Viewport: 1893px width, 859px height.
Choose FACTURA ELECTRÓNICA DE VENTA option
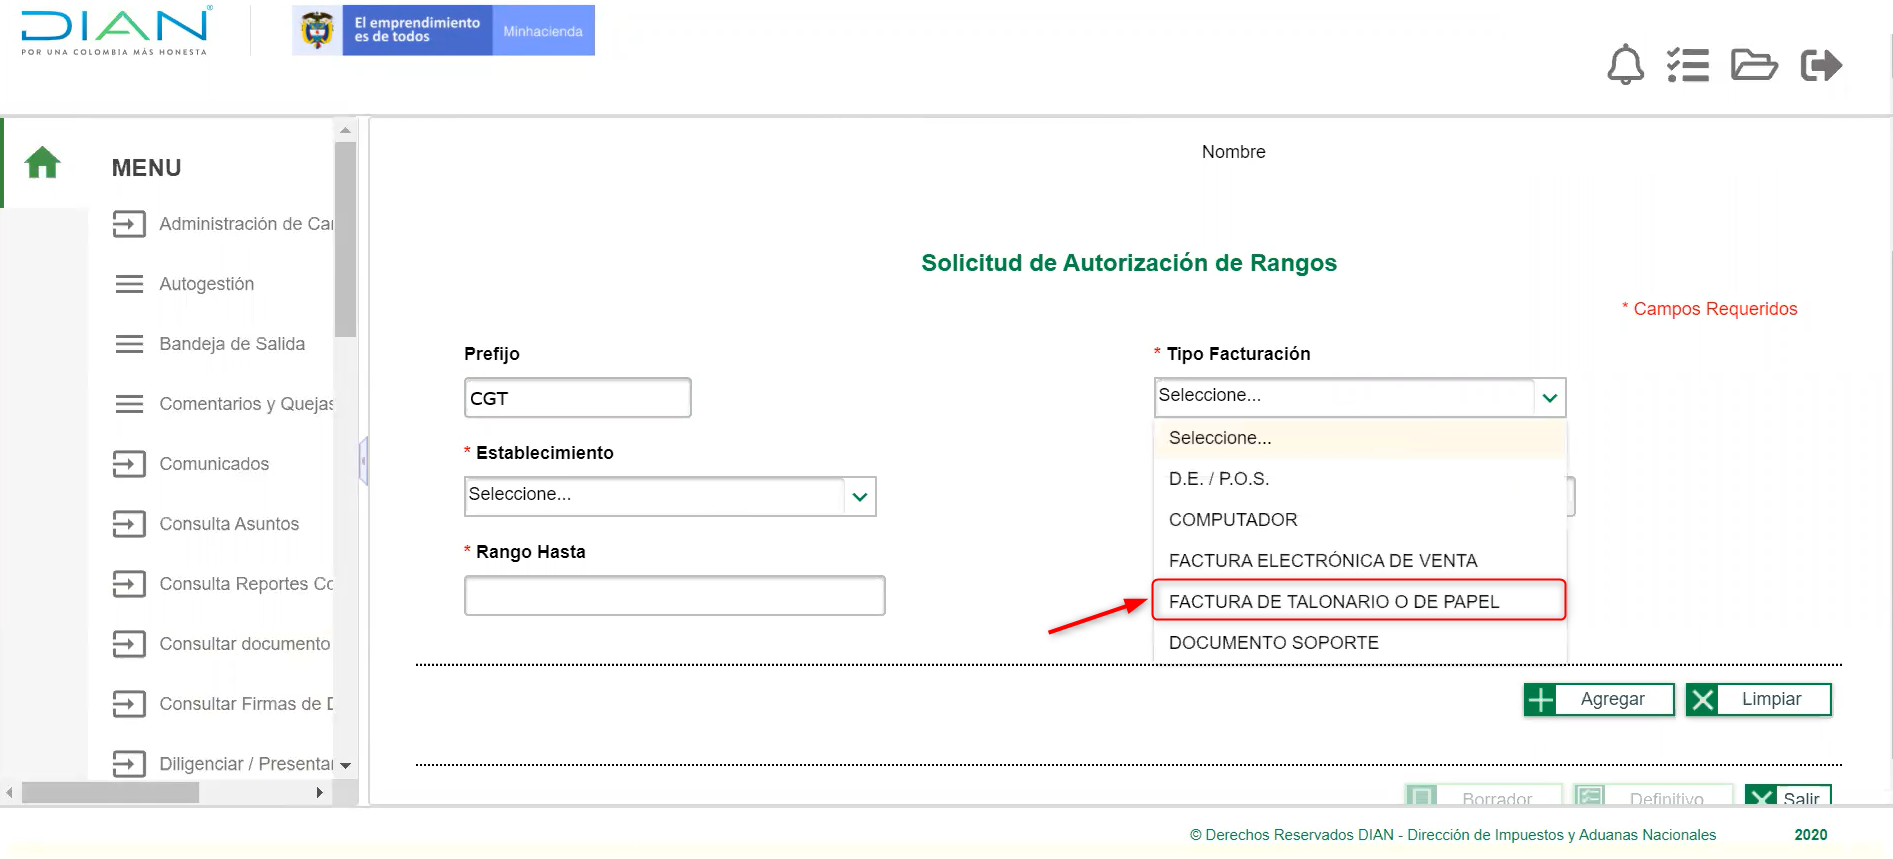1322,560
